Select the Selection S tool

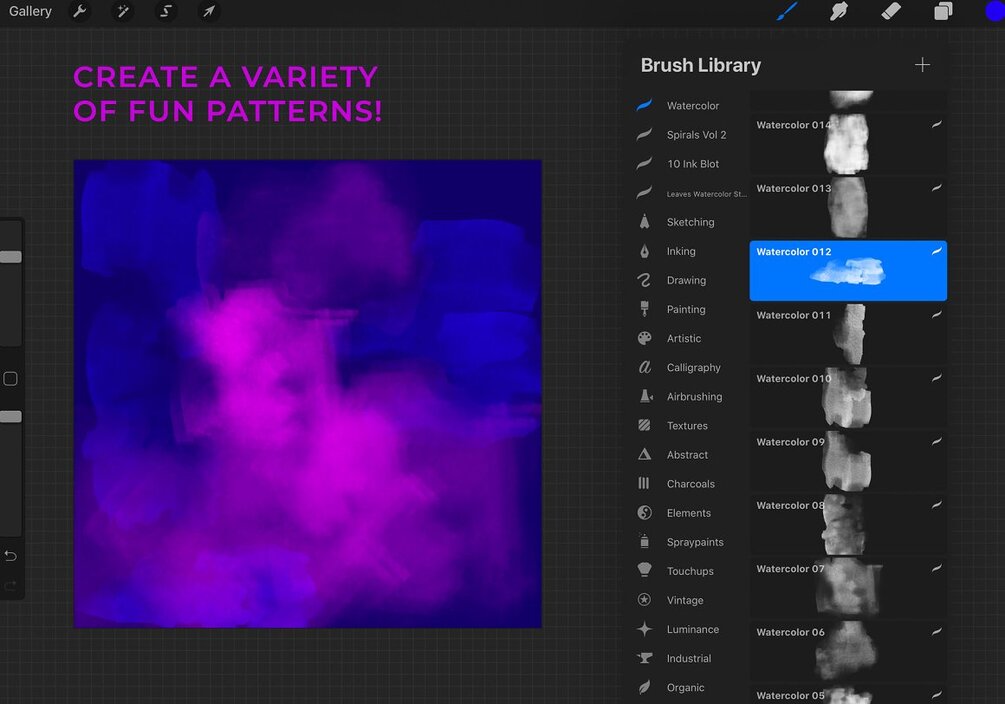click(165, 12)
